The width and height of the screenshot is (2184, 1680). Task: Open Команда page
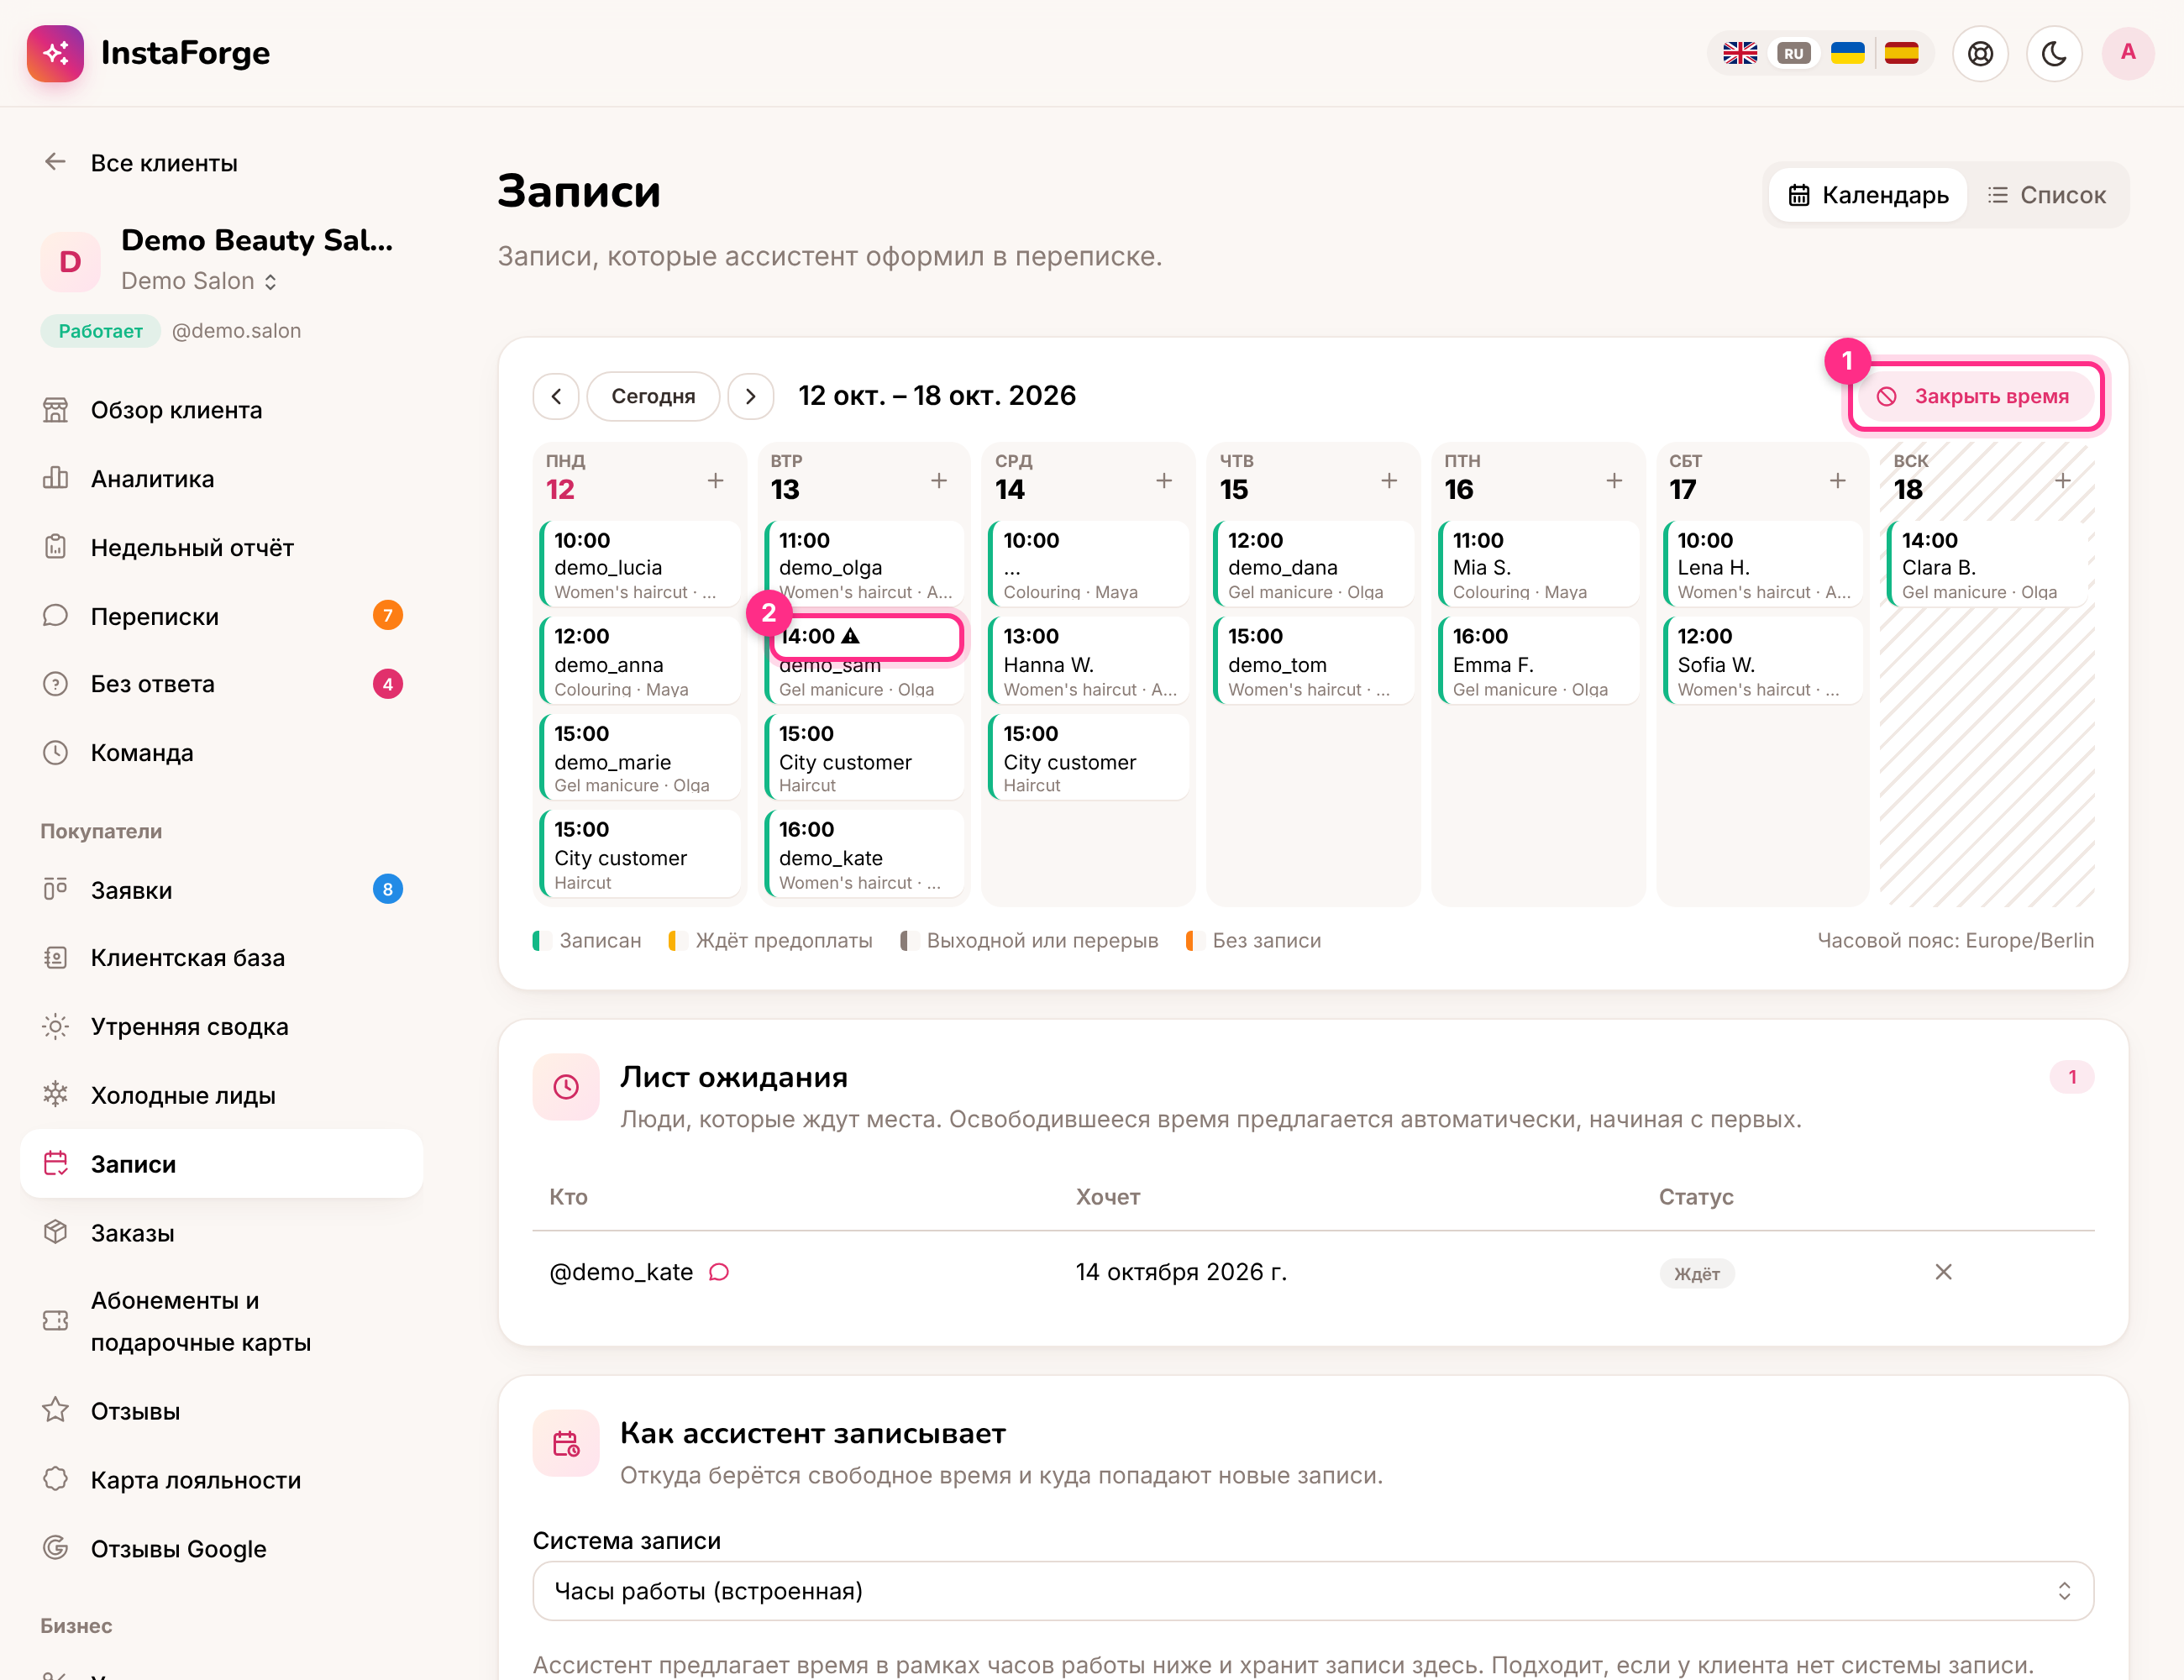point(221,753)
